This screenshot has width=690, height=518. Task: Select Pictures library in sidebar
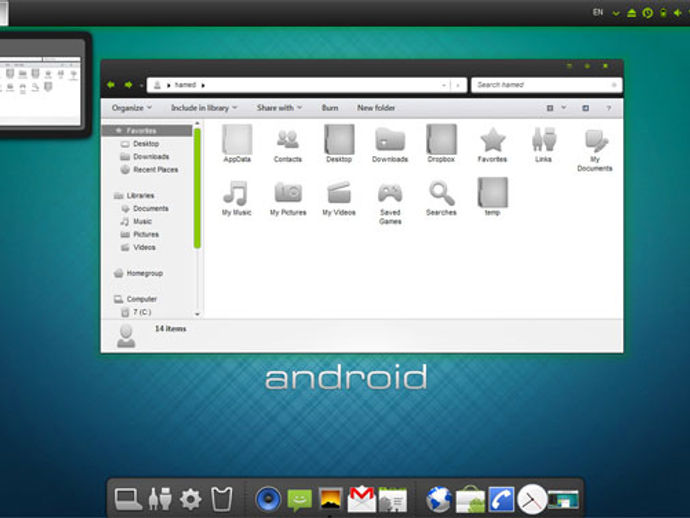pyautogui.click(x=146, y=234)
